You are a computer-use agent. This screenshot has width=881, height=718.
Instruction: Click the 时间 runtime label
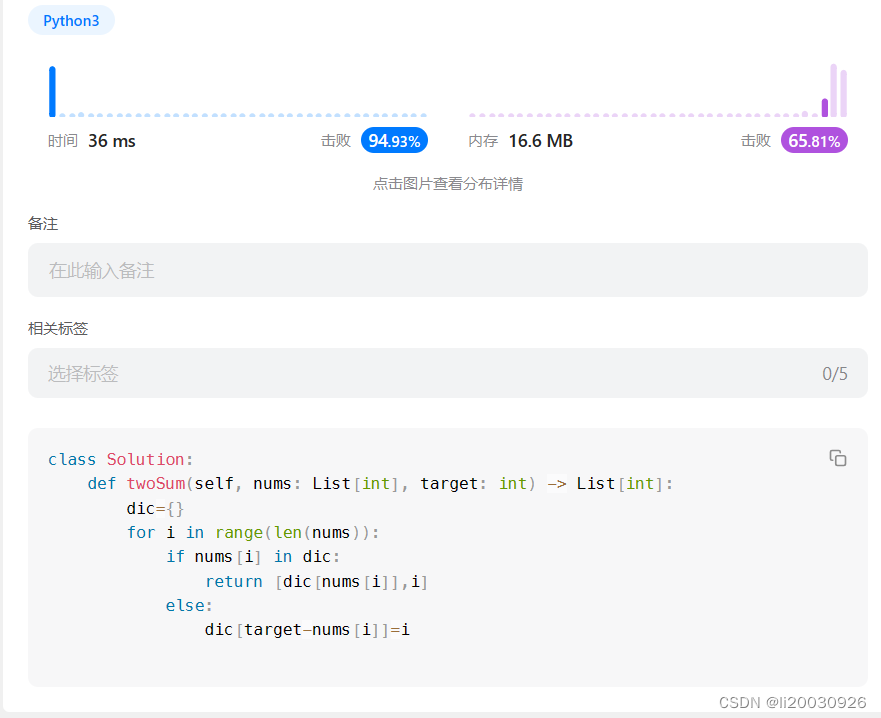[x=62, y=141]
